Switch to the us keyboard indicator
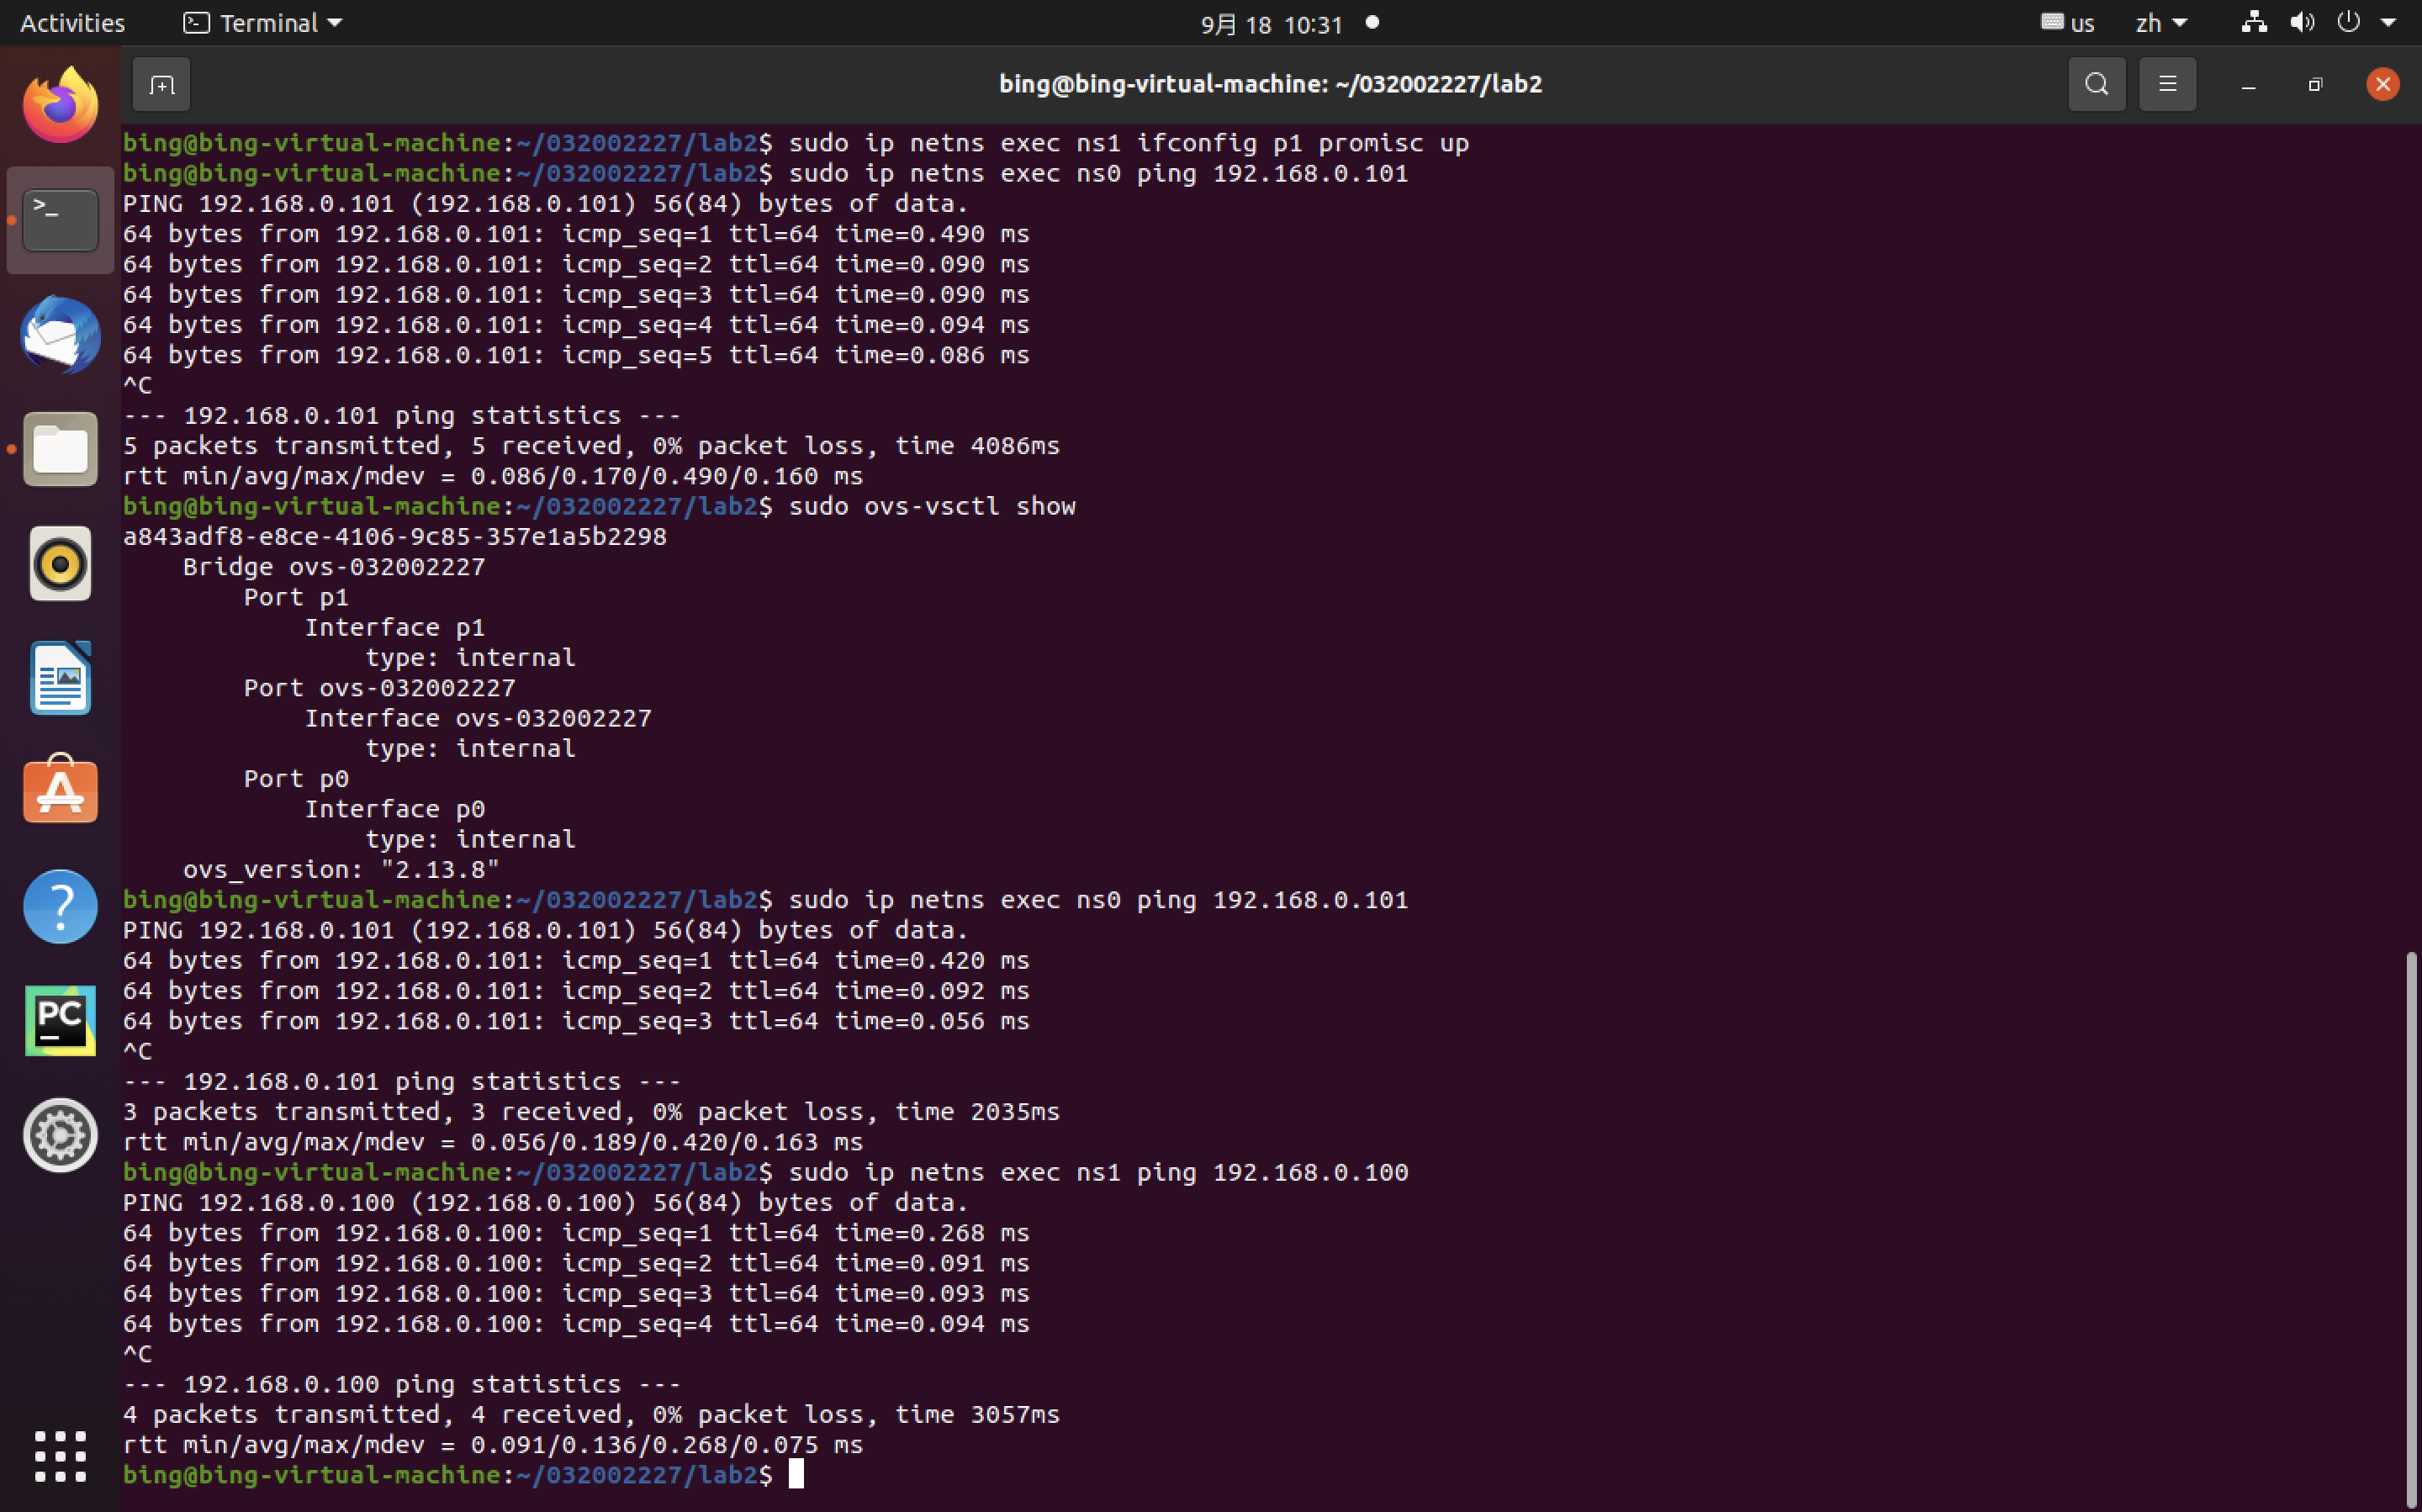 (x=2068, y=23)
